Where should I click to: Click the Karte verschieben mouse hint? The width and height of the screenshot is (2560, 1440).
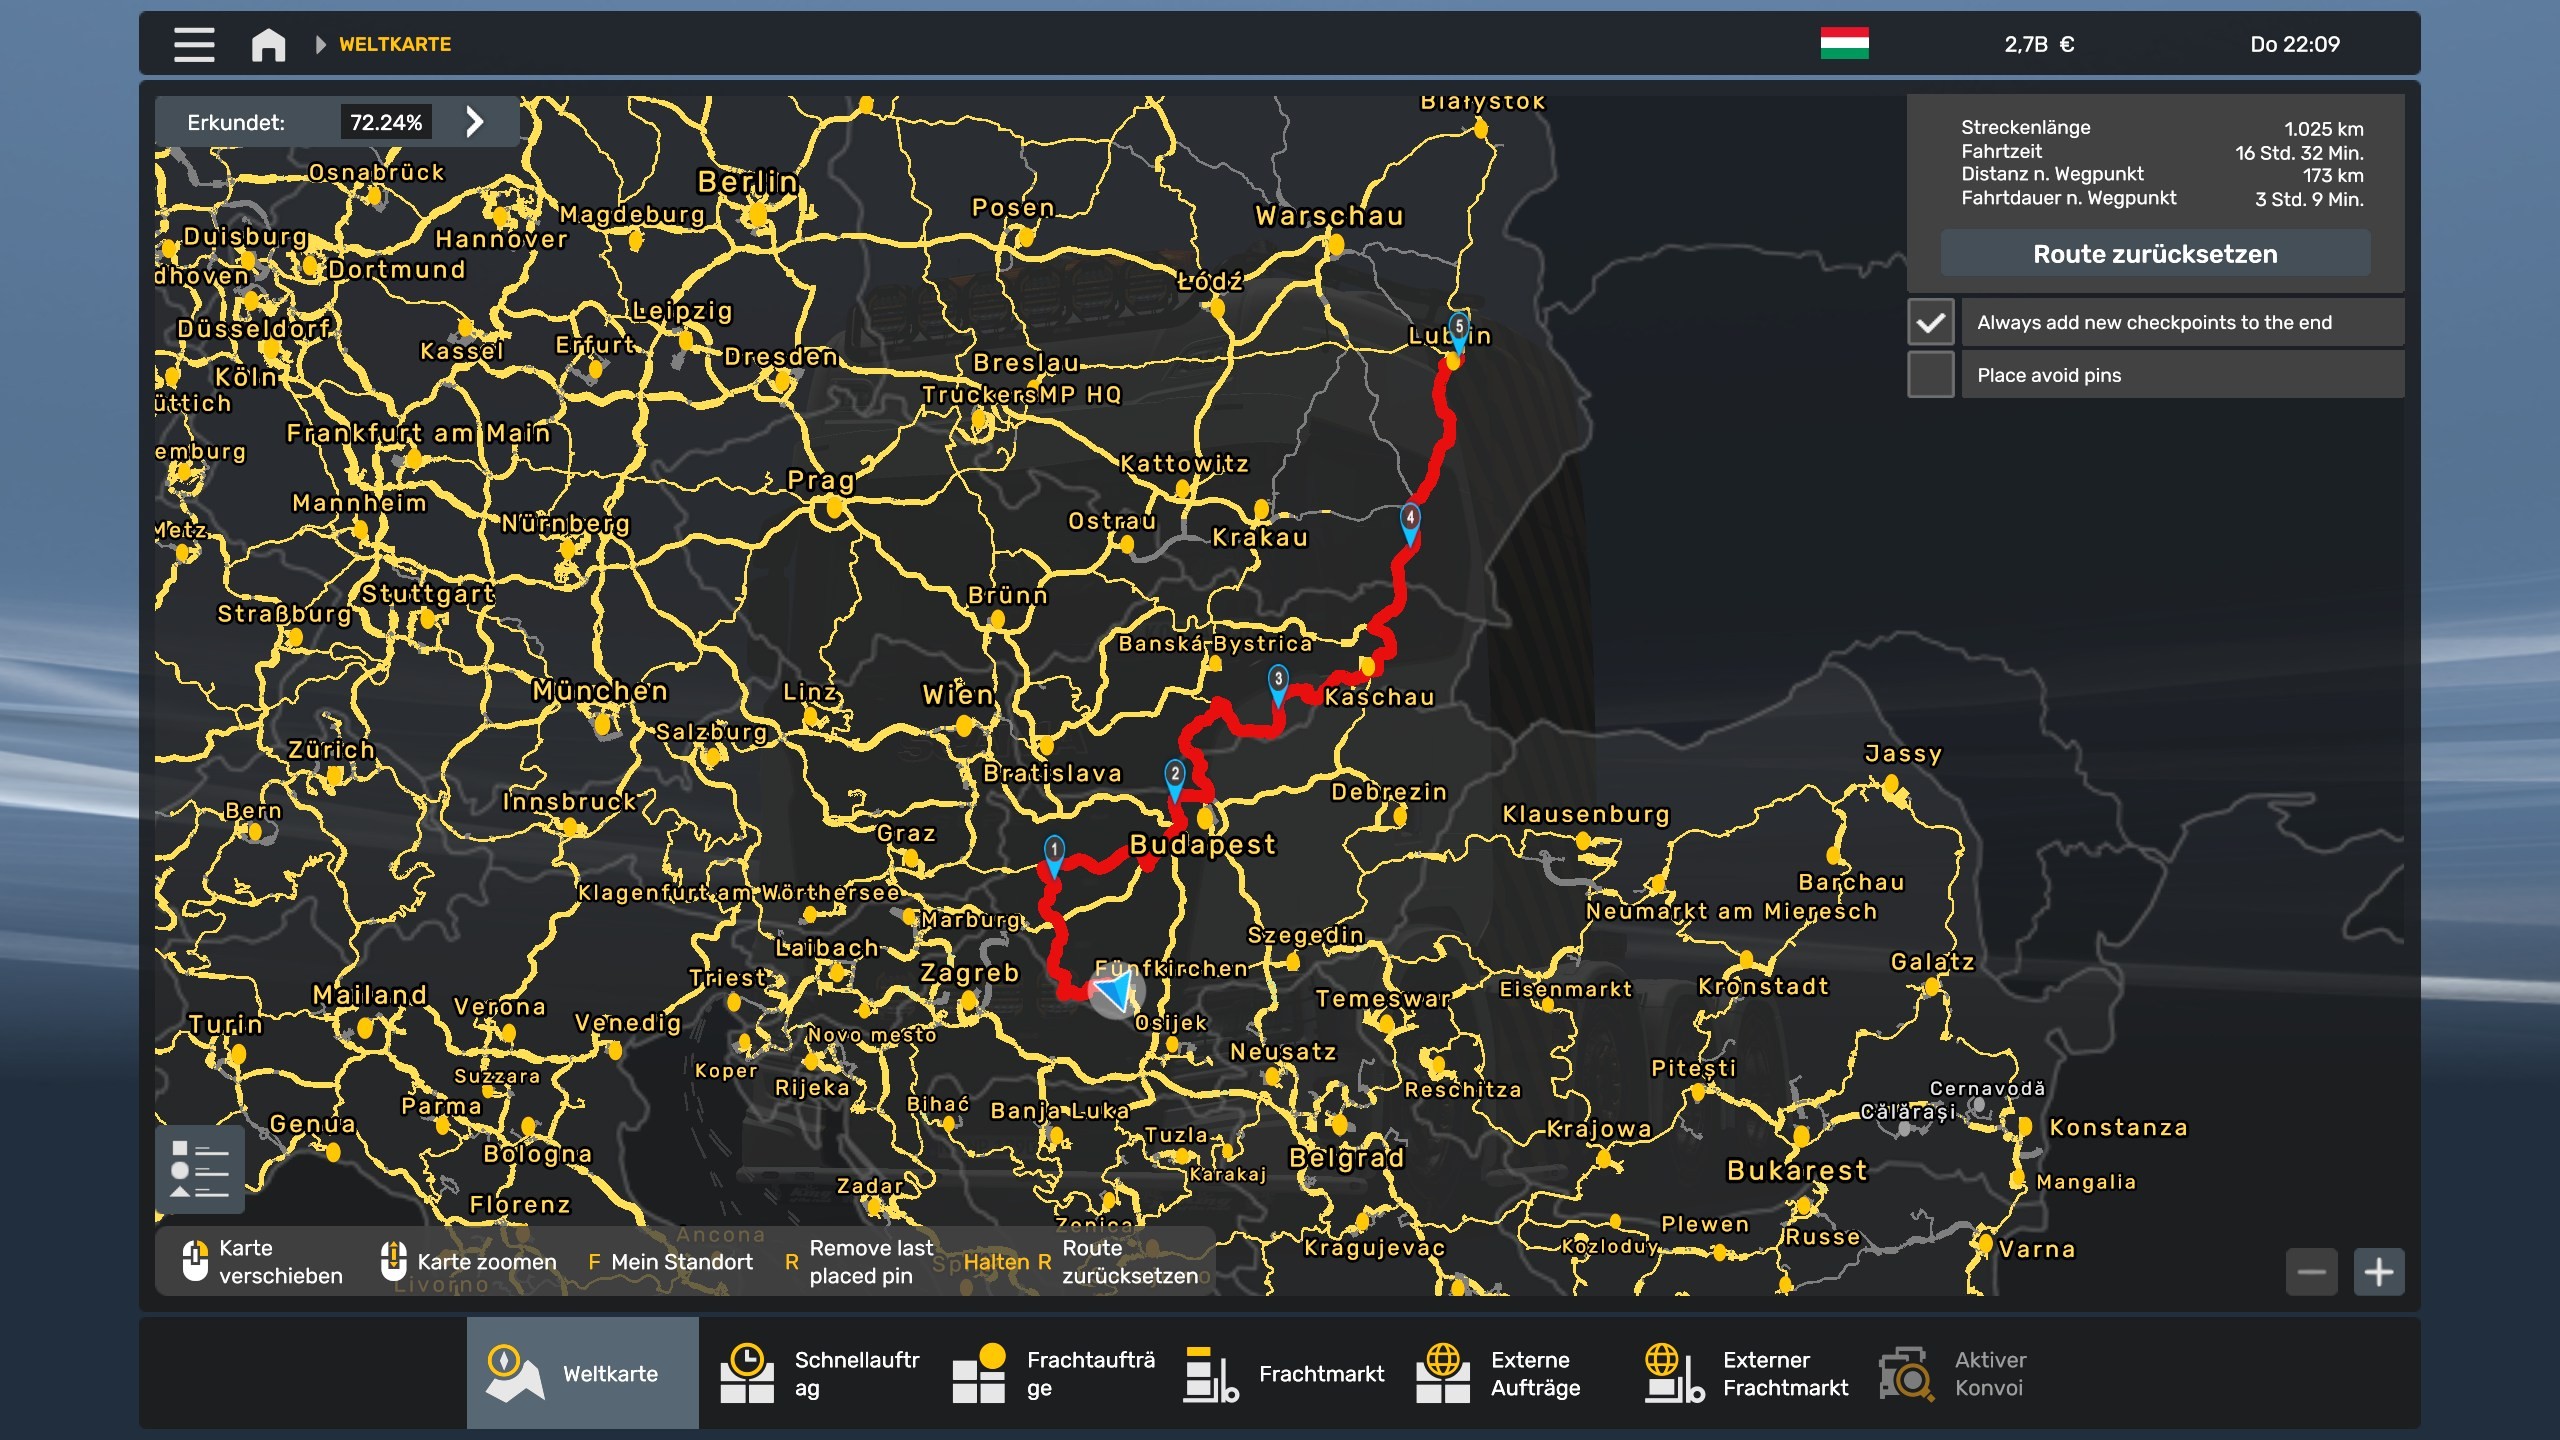[263, 1262]
